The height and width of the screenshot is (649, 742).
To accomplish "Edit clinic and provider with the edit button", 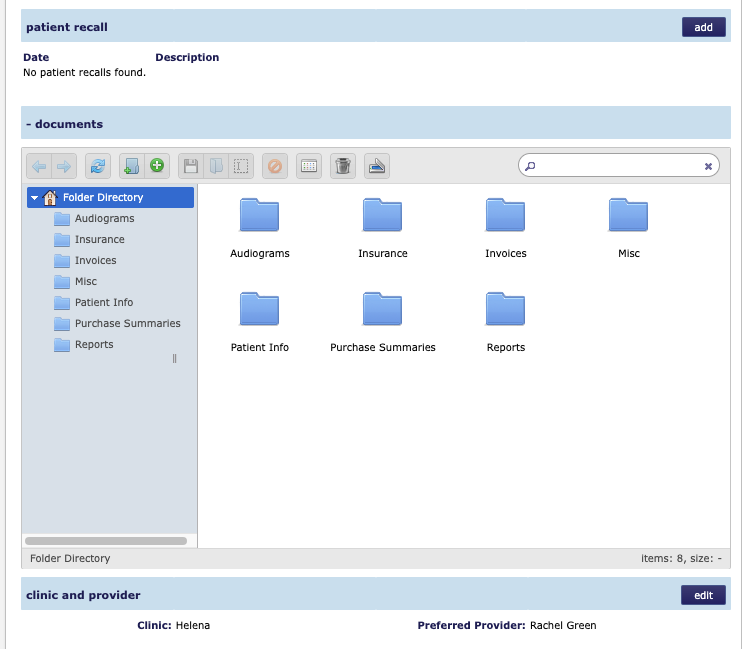I will pyautogui.click(x=703, y=595).
